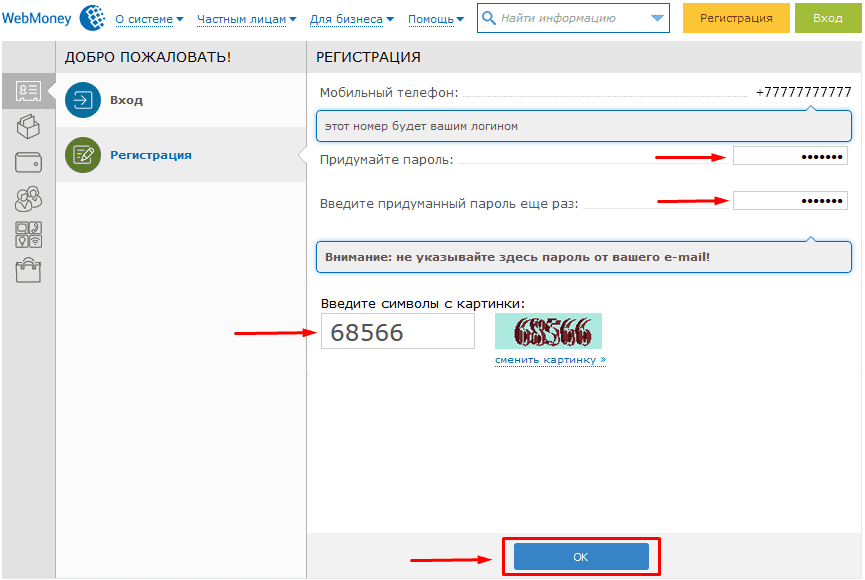Click the WebMoney globe logo

click(93, 18)
